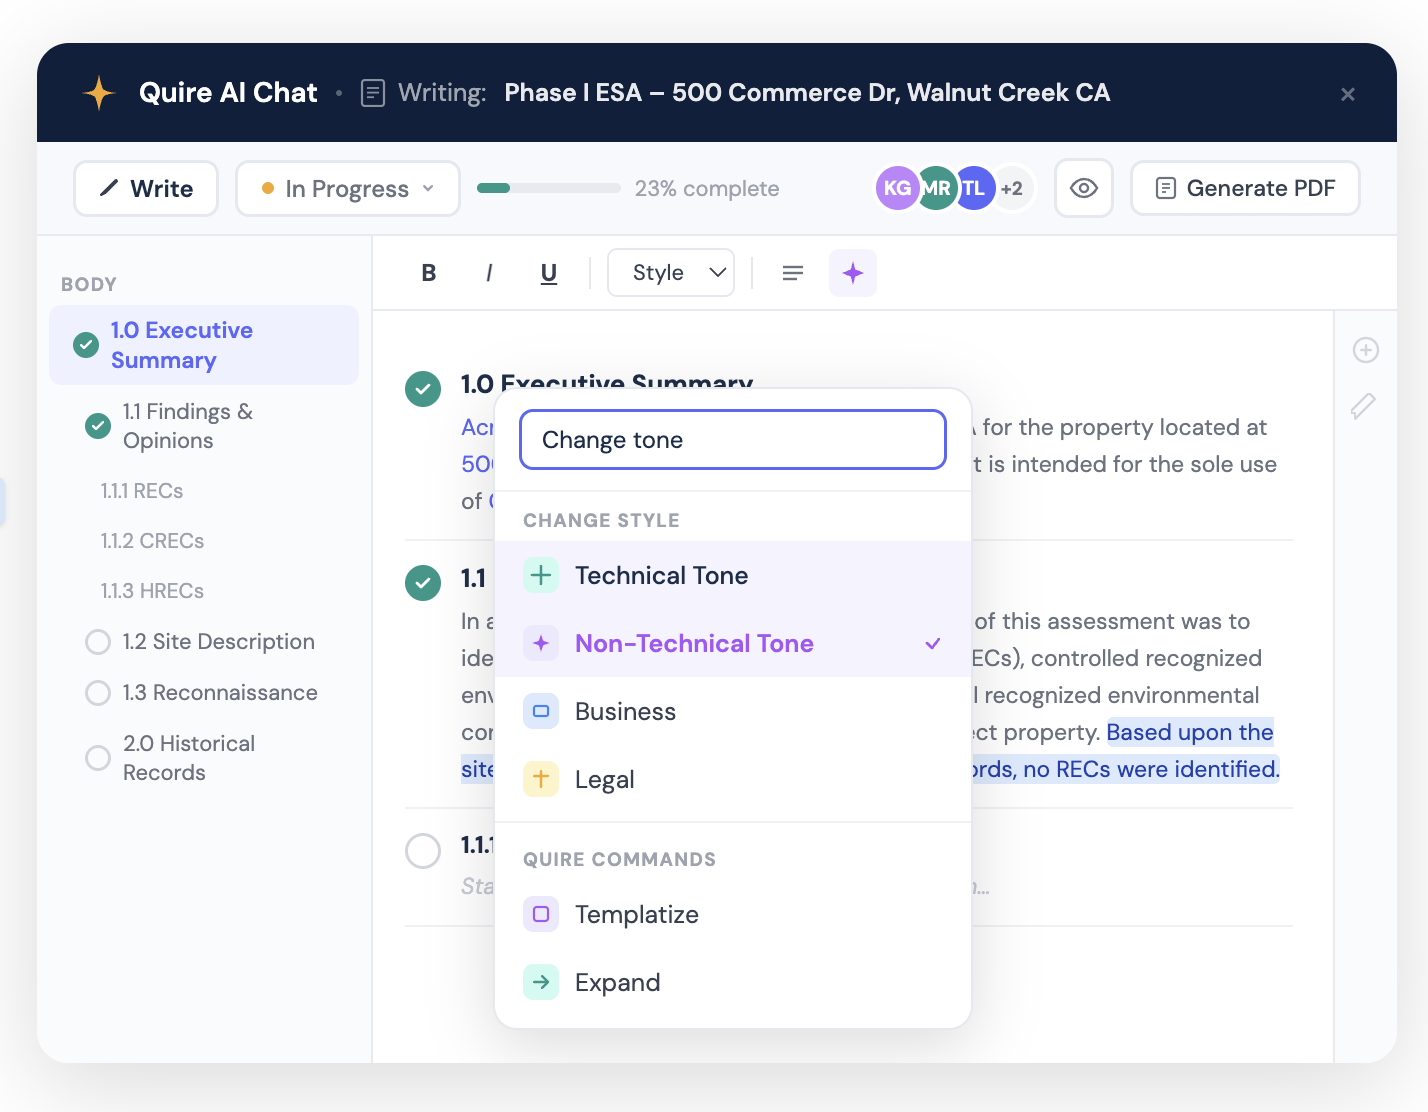Click the Bold formatting icon
1428x1112 pixels.
coord(429,273)
